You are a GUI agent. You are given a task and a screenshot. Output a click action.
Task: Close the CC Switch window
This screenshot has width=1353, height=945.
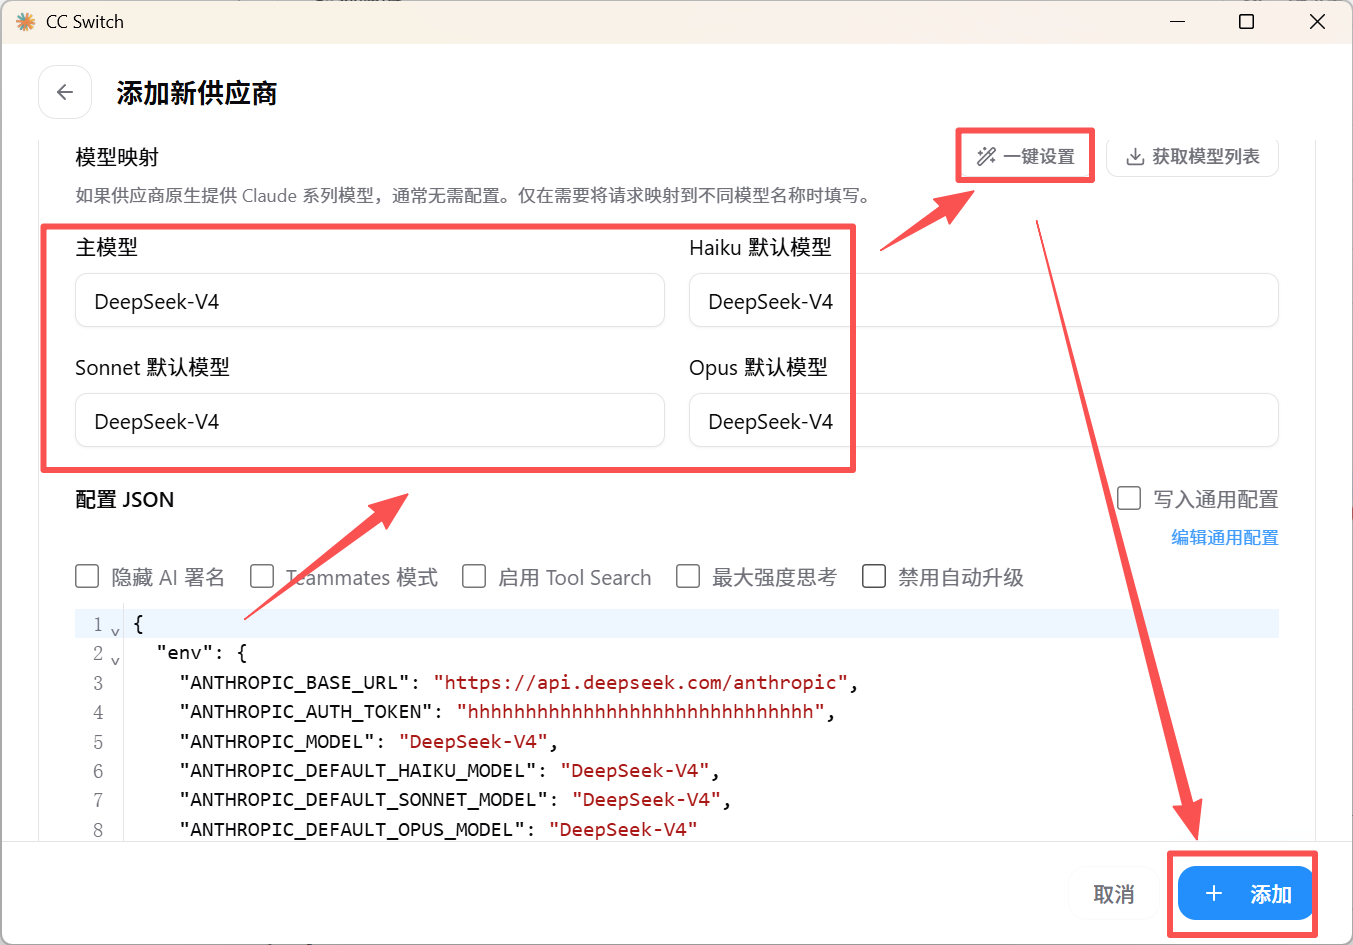1317,22
